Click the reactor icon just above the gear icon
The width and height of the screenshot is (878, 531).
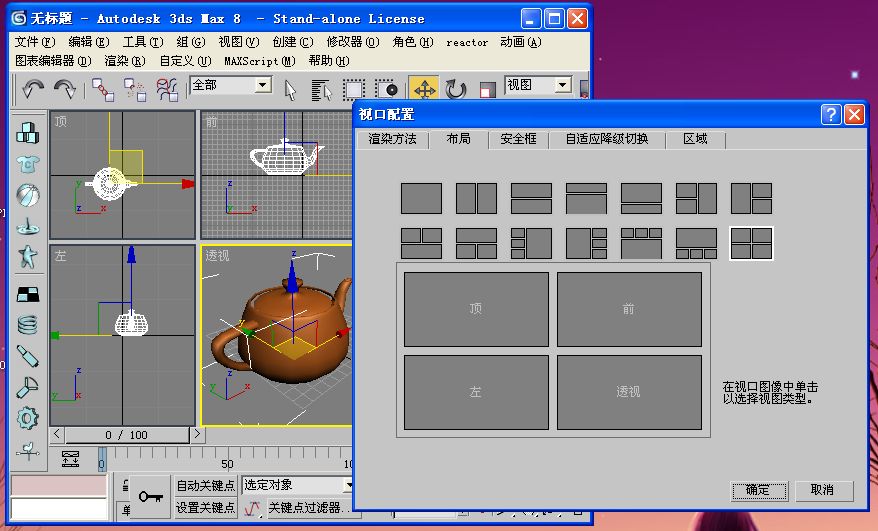27,387
